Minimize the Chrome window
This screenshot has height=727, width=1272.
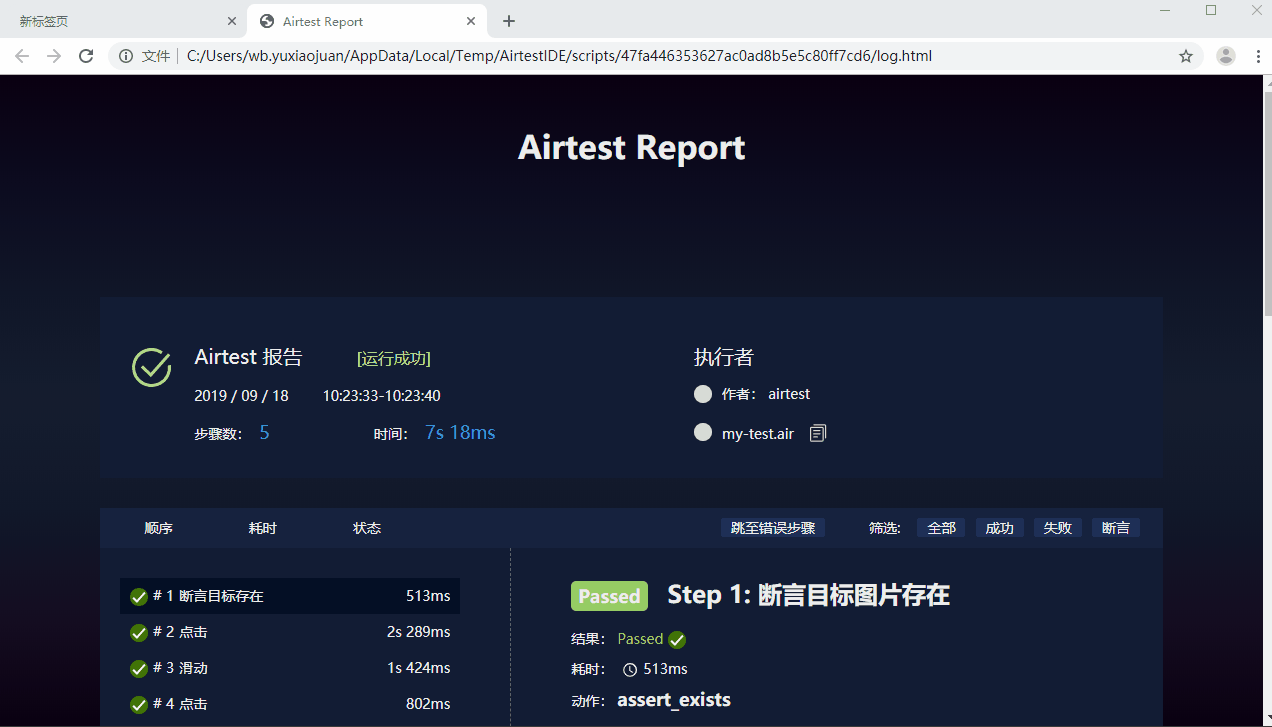click(1165, 10)
